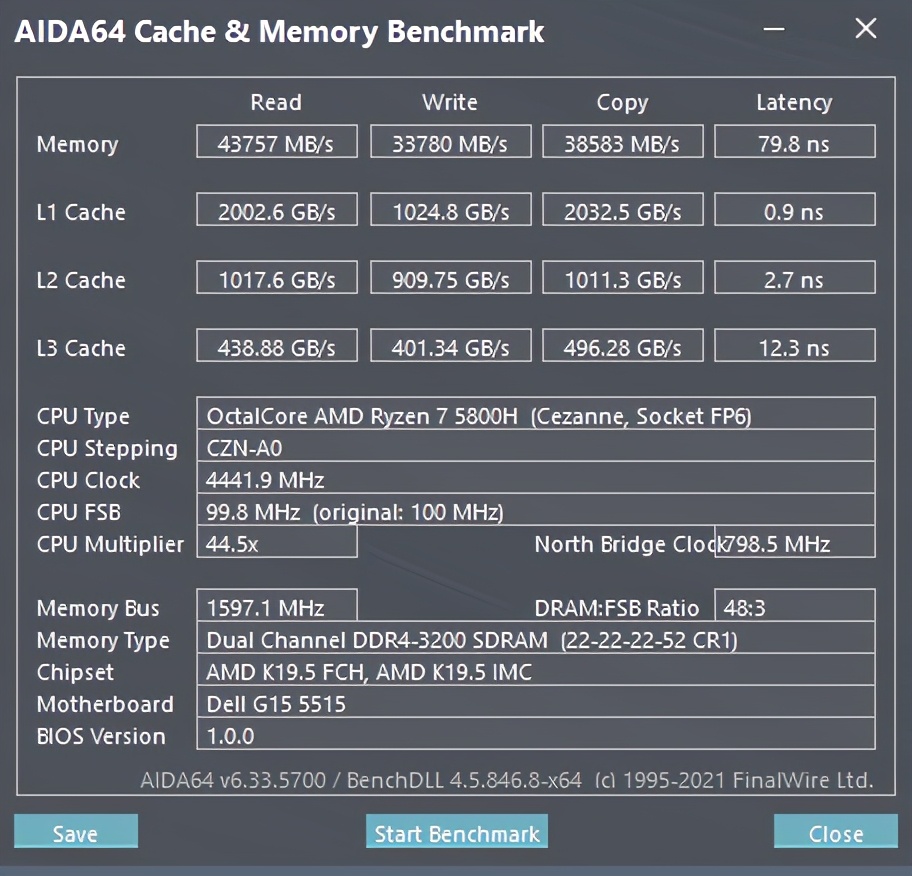Click the CPU Type field
912x876 pixels.
[x=535, y=415]
